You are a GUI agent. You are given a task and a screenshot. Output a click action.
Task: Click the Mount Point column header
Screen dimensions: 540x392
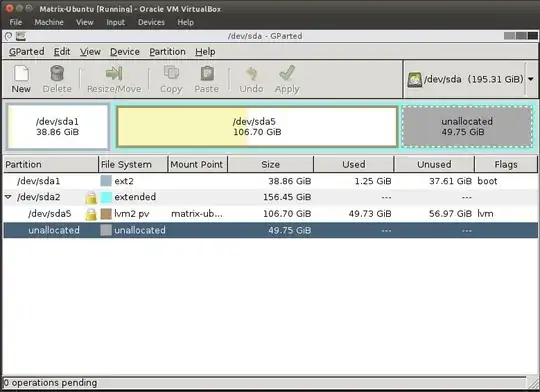198,164
